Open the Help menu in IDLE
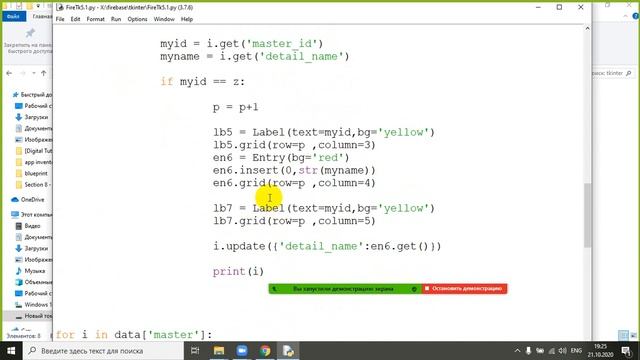The width and height of the screenshot is (640, 360). click(187, 19)
